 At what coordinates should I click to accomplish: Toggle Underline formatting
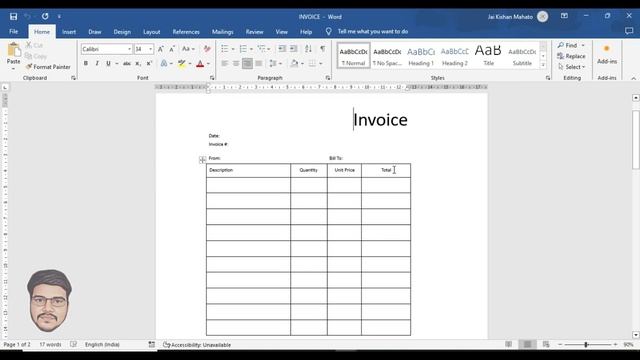click(x=108, y=63)
